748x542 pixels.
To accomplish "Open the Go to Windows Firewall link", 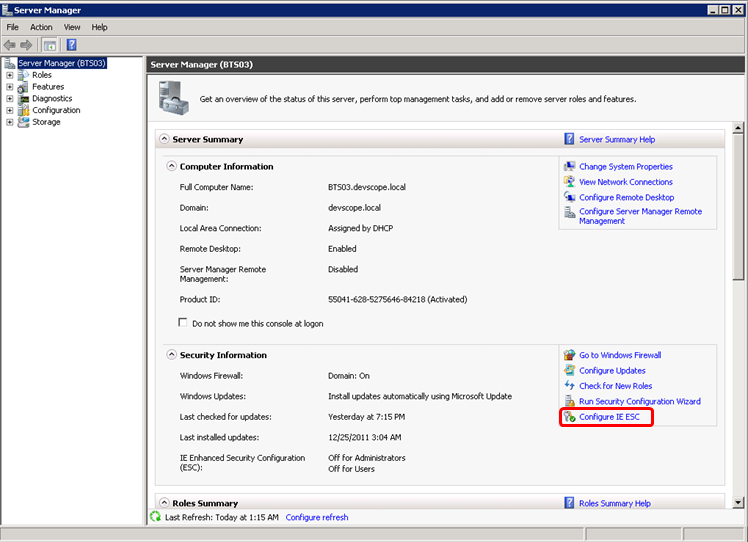I will (x=620, y=355).
